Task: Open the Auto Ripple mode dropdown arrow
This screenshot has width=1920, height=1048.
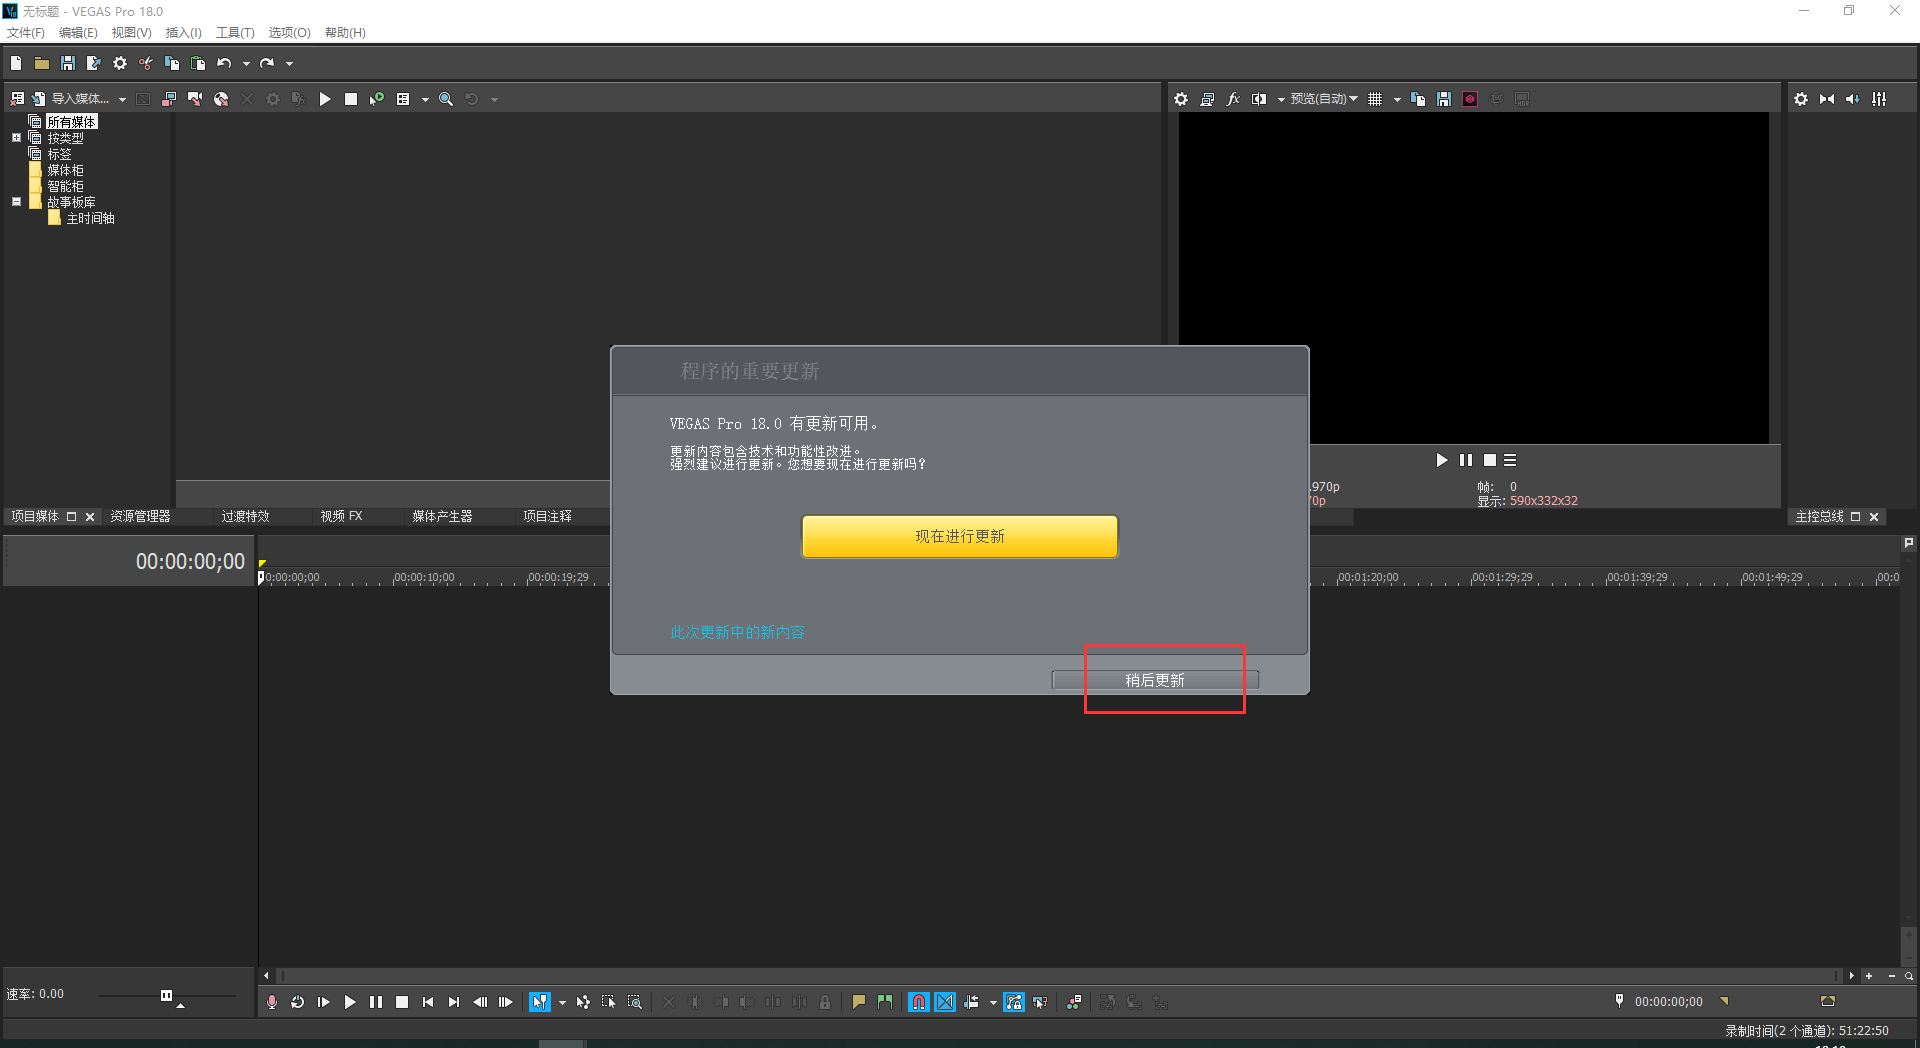Action: [x=993, y=1002]
